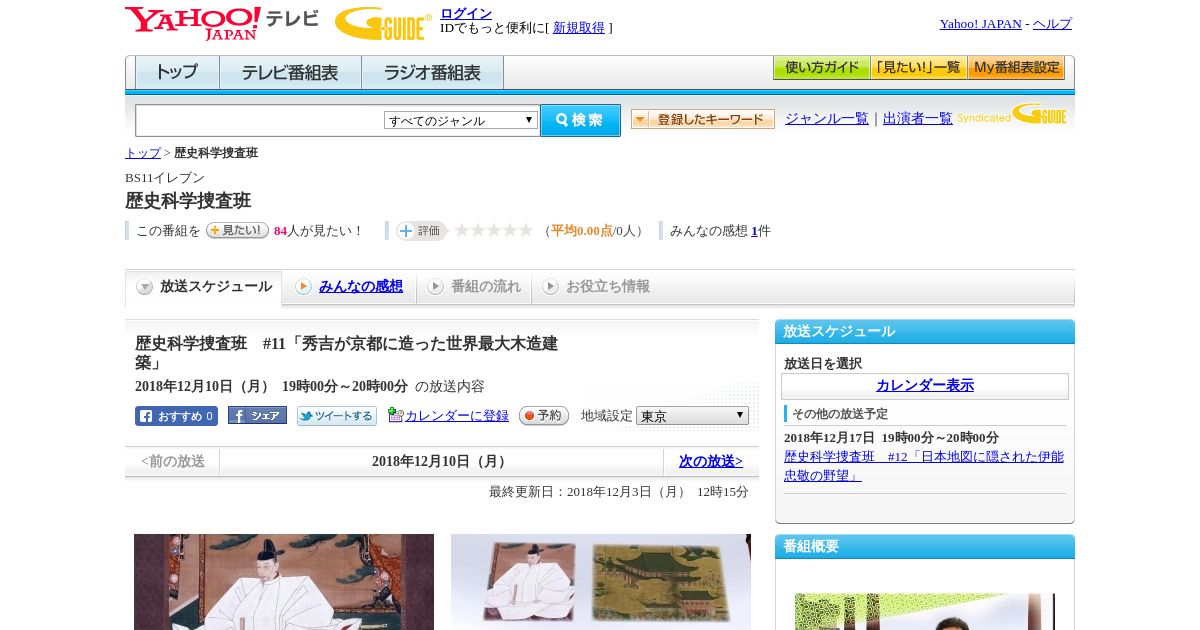This screenshot has width=1200, height=630.
Task: Switch to the 番組の流れ tab label
Action: pos(486,286)
